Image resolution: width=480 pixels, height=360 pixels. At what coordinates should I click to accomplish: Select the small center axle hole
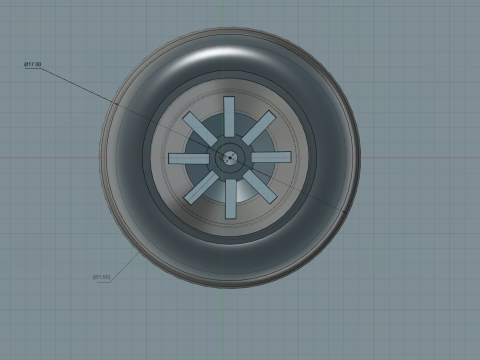click(230, 158)
